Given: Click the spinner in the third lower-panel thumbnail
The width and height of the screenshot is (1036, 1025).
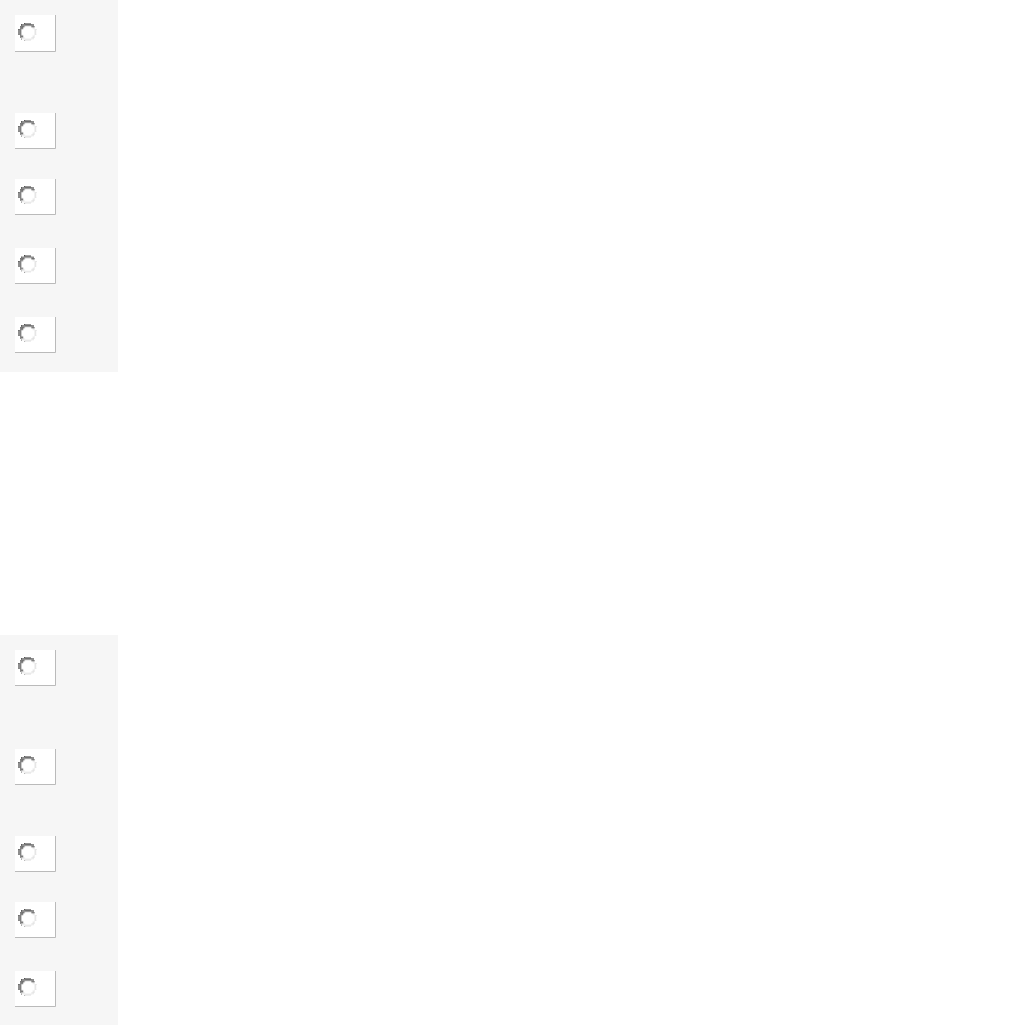Looking at the screenshot, I should [28, 852].
